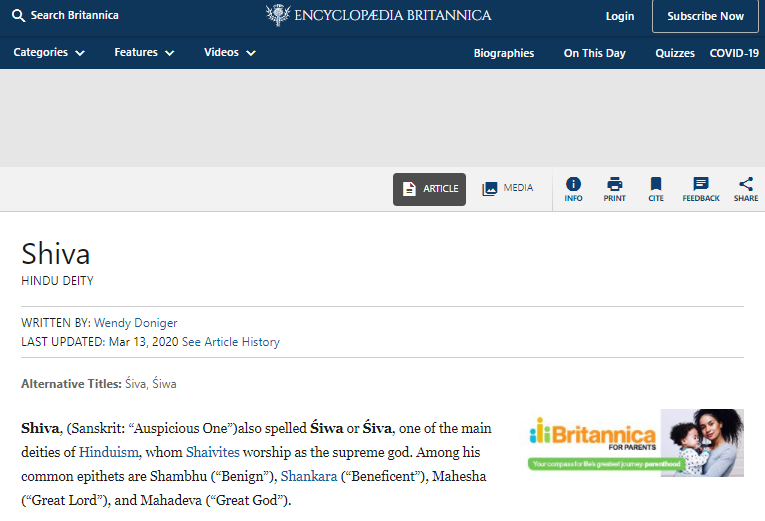The height and width of the screenshot is (521, 765).
Task: Click the Article document icon
Action: [409, 189]
